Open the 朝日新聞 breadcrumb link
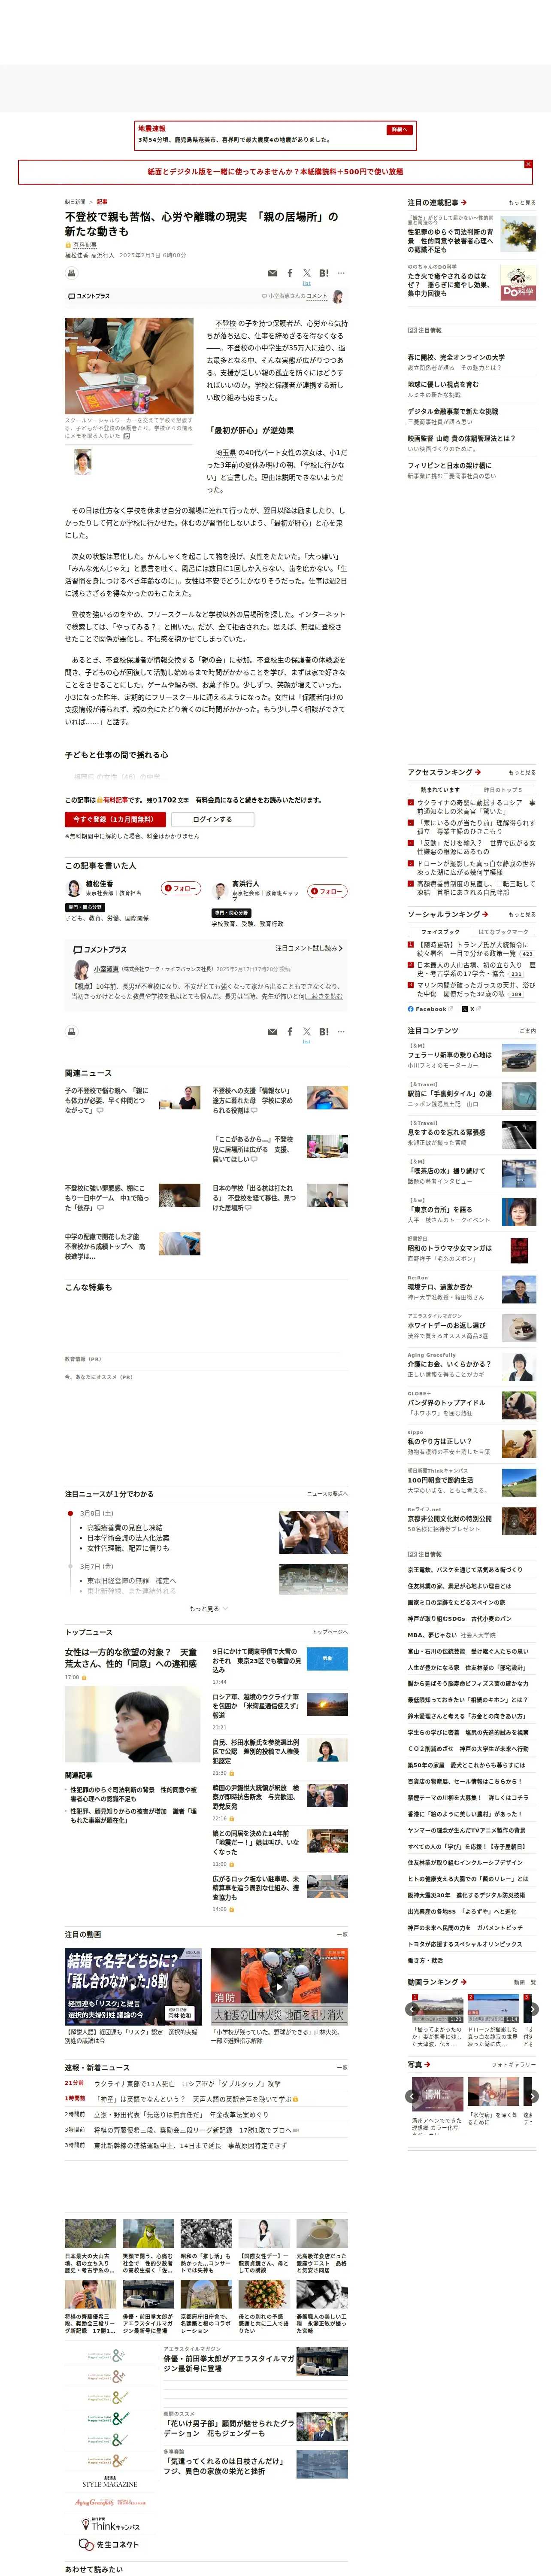551x2576 pixels. point(75,202)
